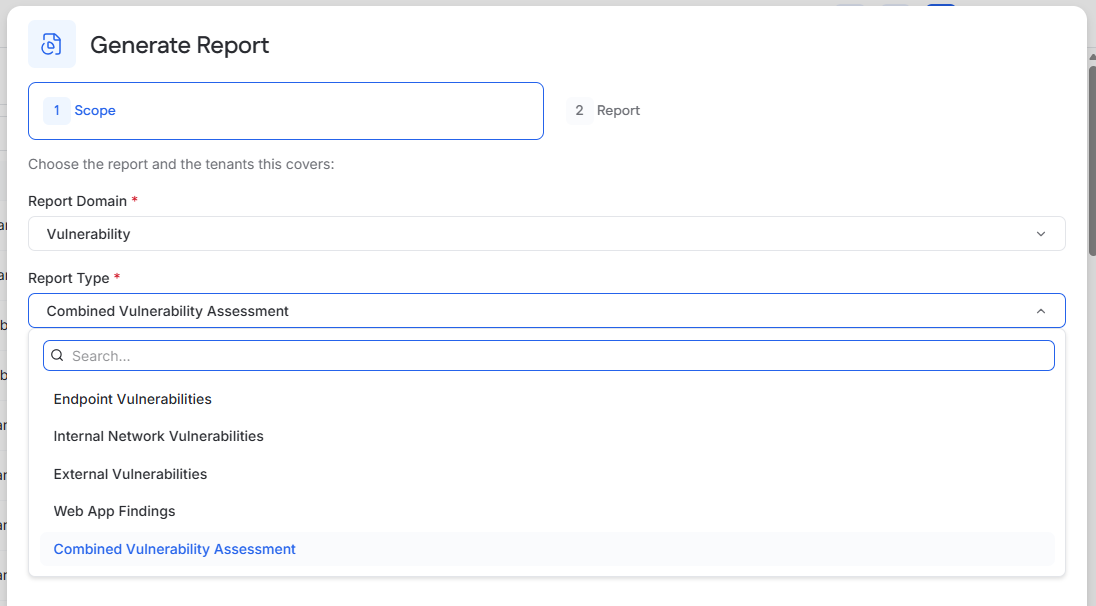This screenshot has width=1096, height=606.
Task: Click the Report Domain chevron arrow
Action: point(1041,234)
